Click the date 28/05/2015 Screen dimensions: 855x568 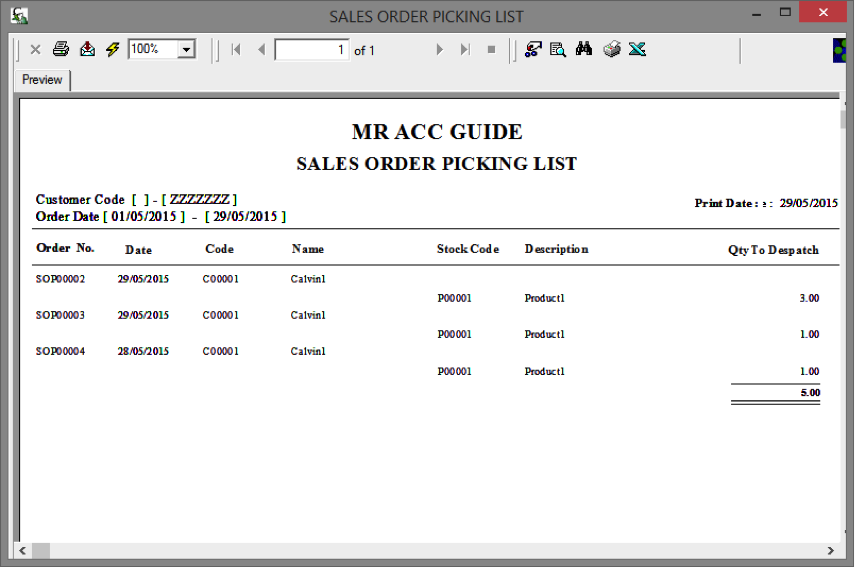[x=143, y=352]
